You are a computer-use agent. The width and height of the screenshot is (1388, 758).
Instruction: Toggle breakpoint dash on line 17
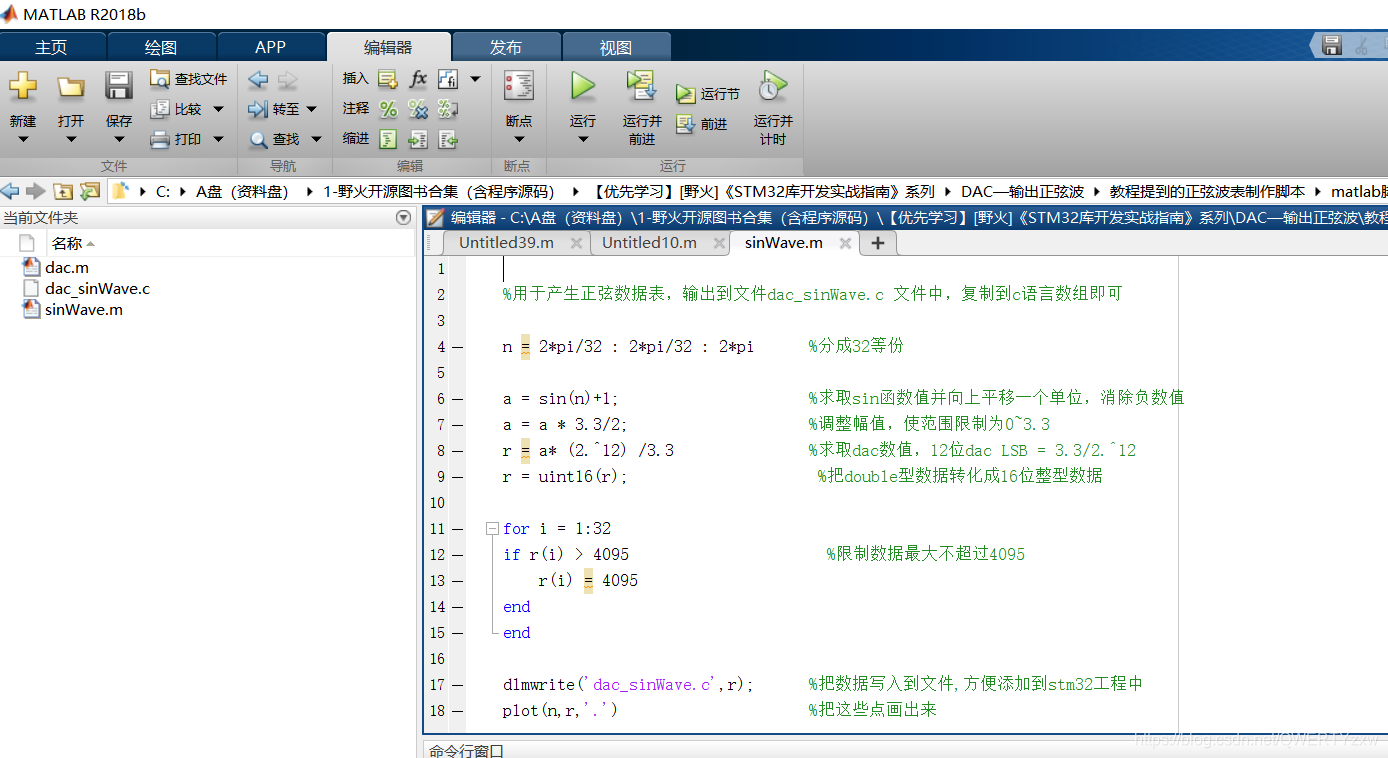(457, 685)
